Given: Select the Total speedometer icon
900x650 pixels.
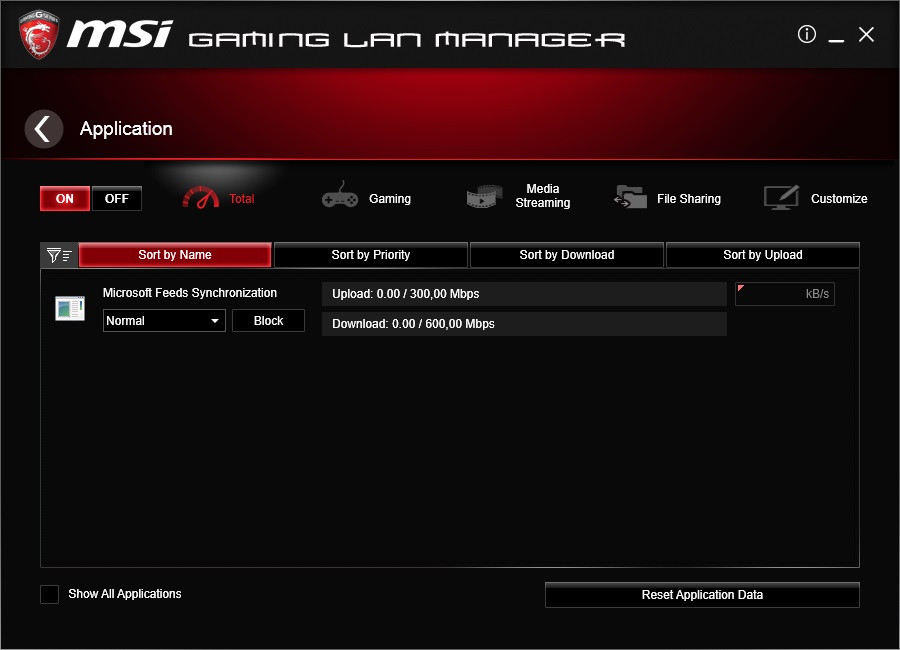Looking at the screenshot, I should [x=200, y=198].
